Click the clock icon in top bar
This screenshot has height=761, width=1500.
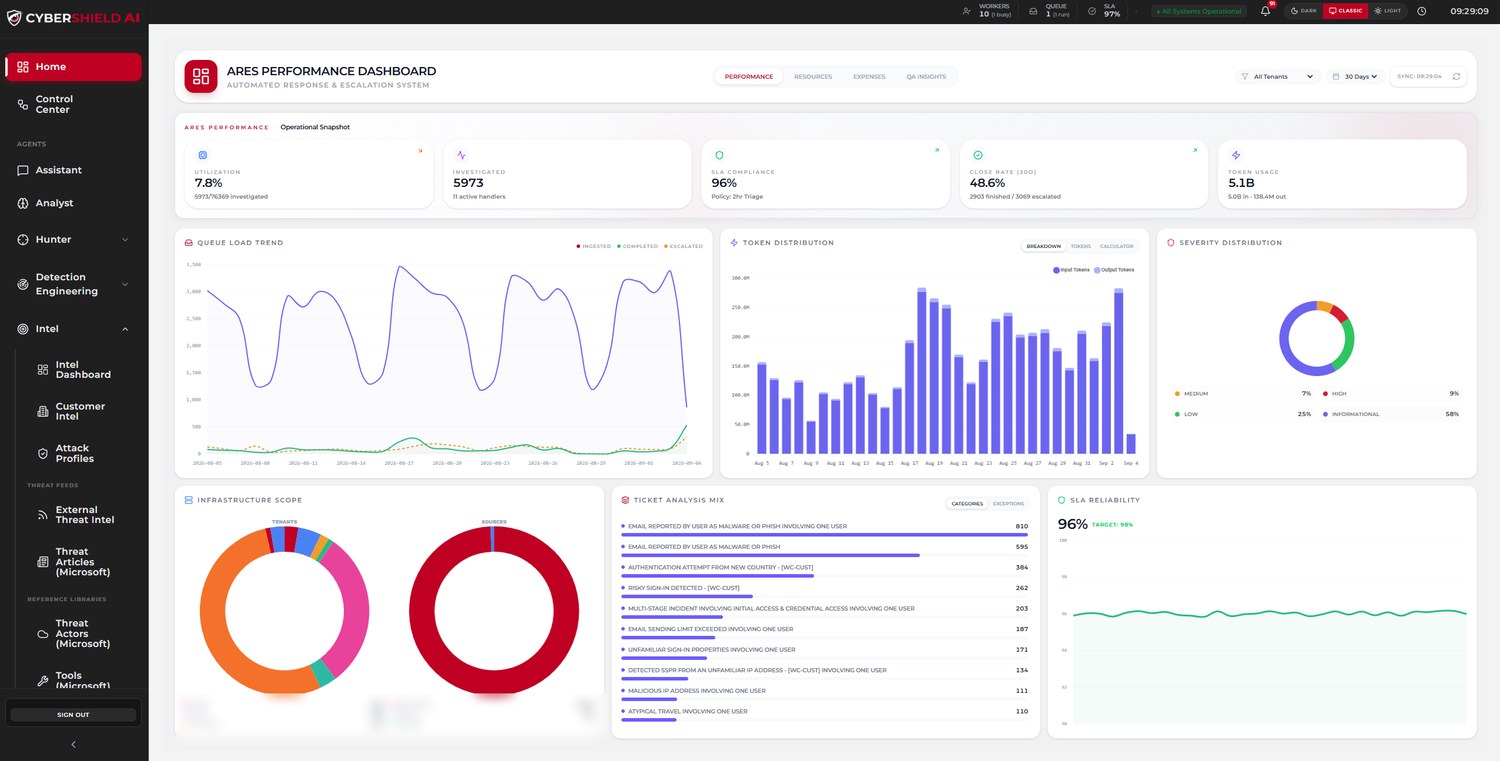tap(1422, 11)
